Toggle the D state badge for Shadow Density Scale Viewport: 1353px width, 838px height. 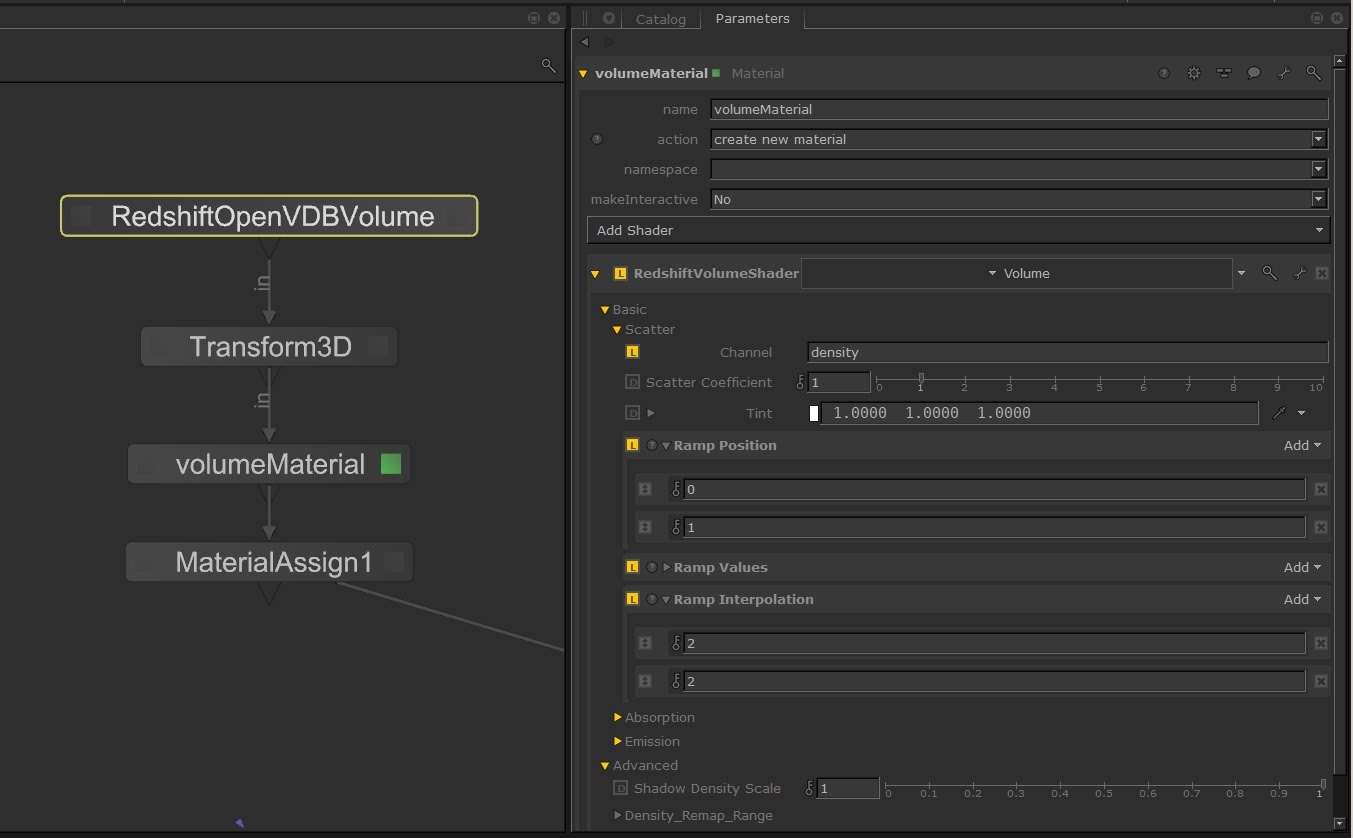coord(620,788)
